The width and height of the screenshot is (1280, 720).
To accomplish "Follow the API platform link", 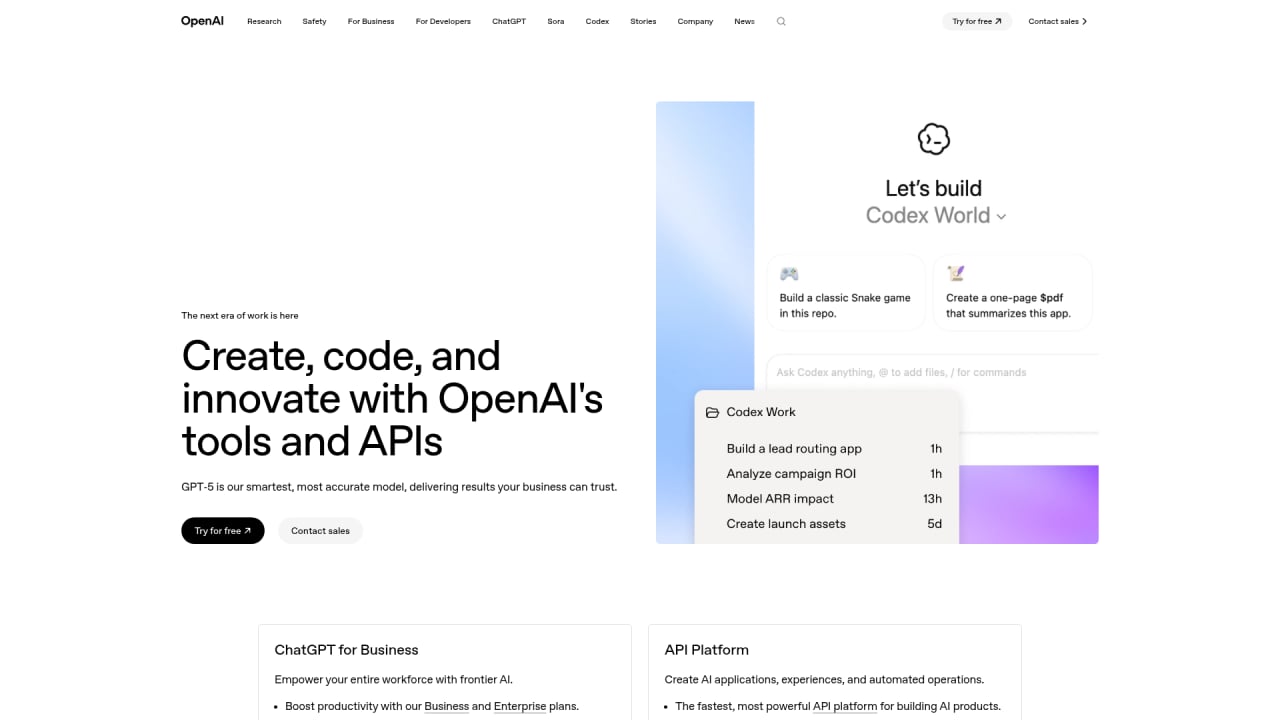I will pos(846,706).
